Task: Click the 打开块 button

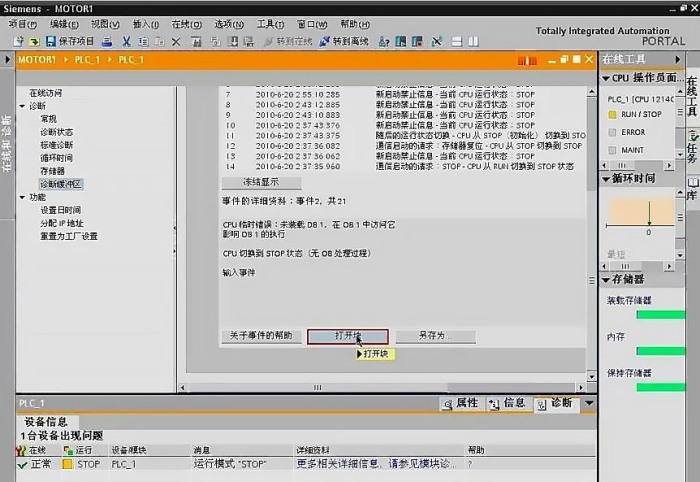Action: (x=348, y=336)
